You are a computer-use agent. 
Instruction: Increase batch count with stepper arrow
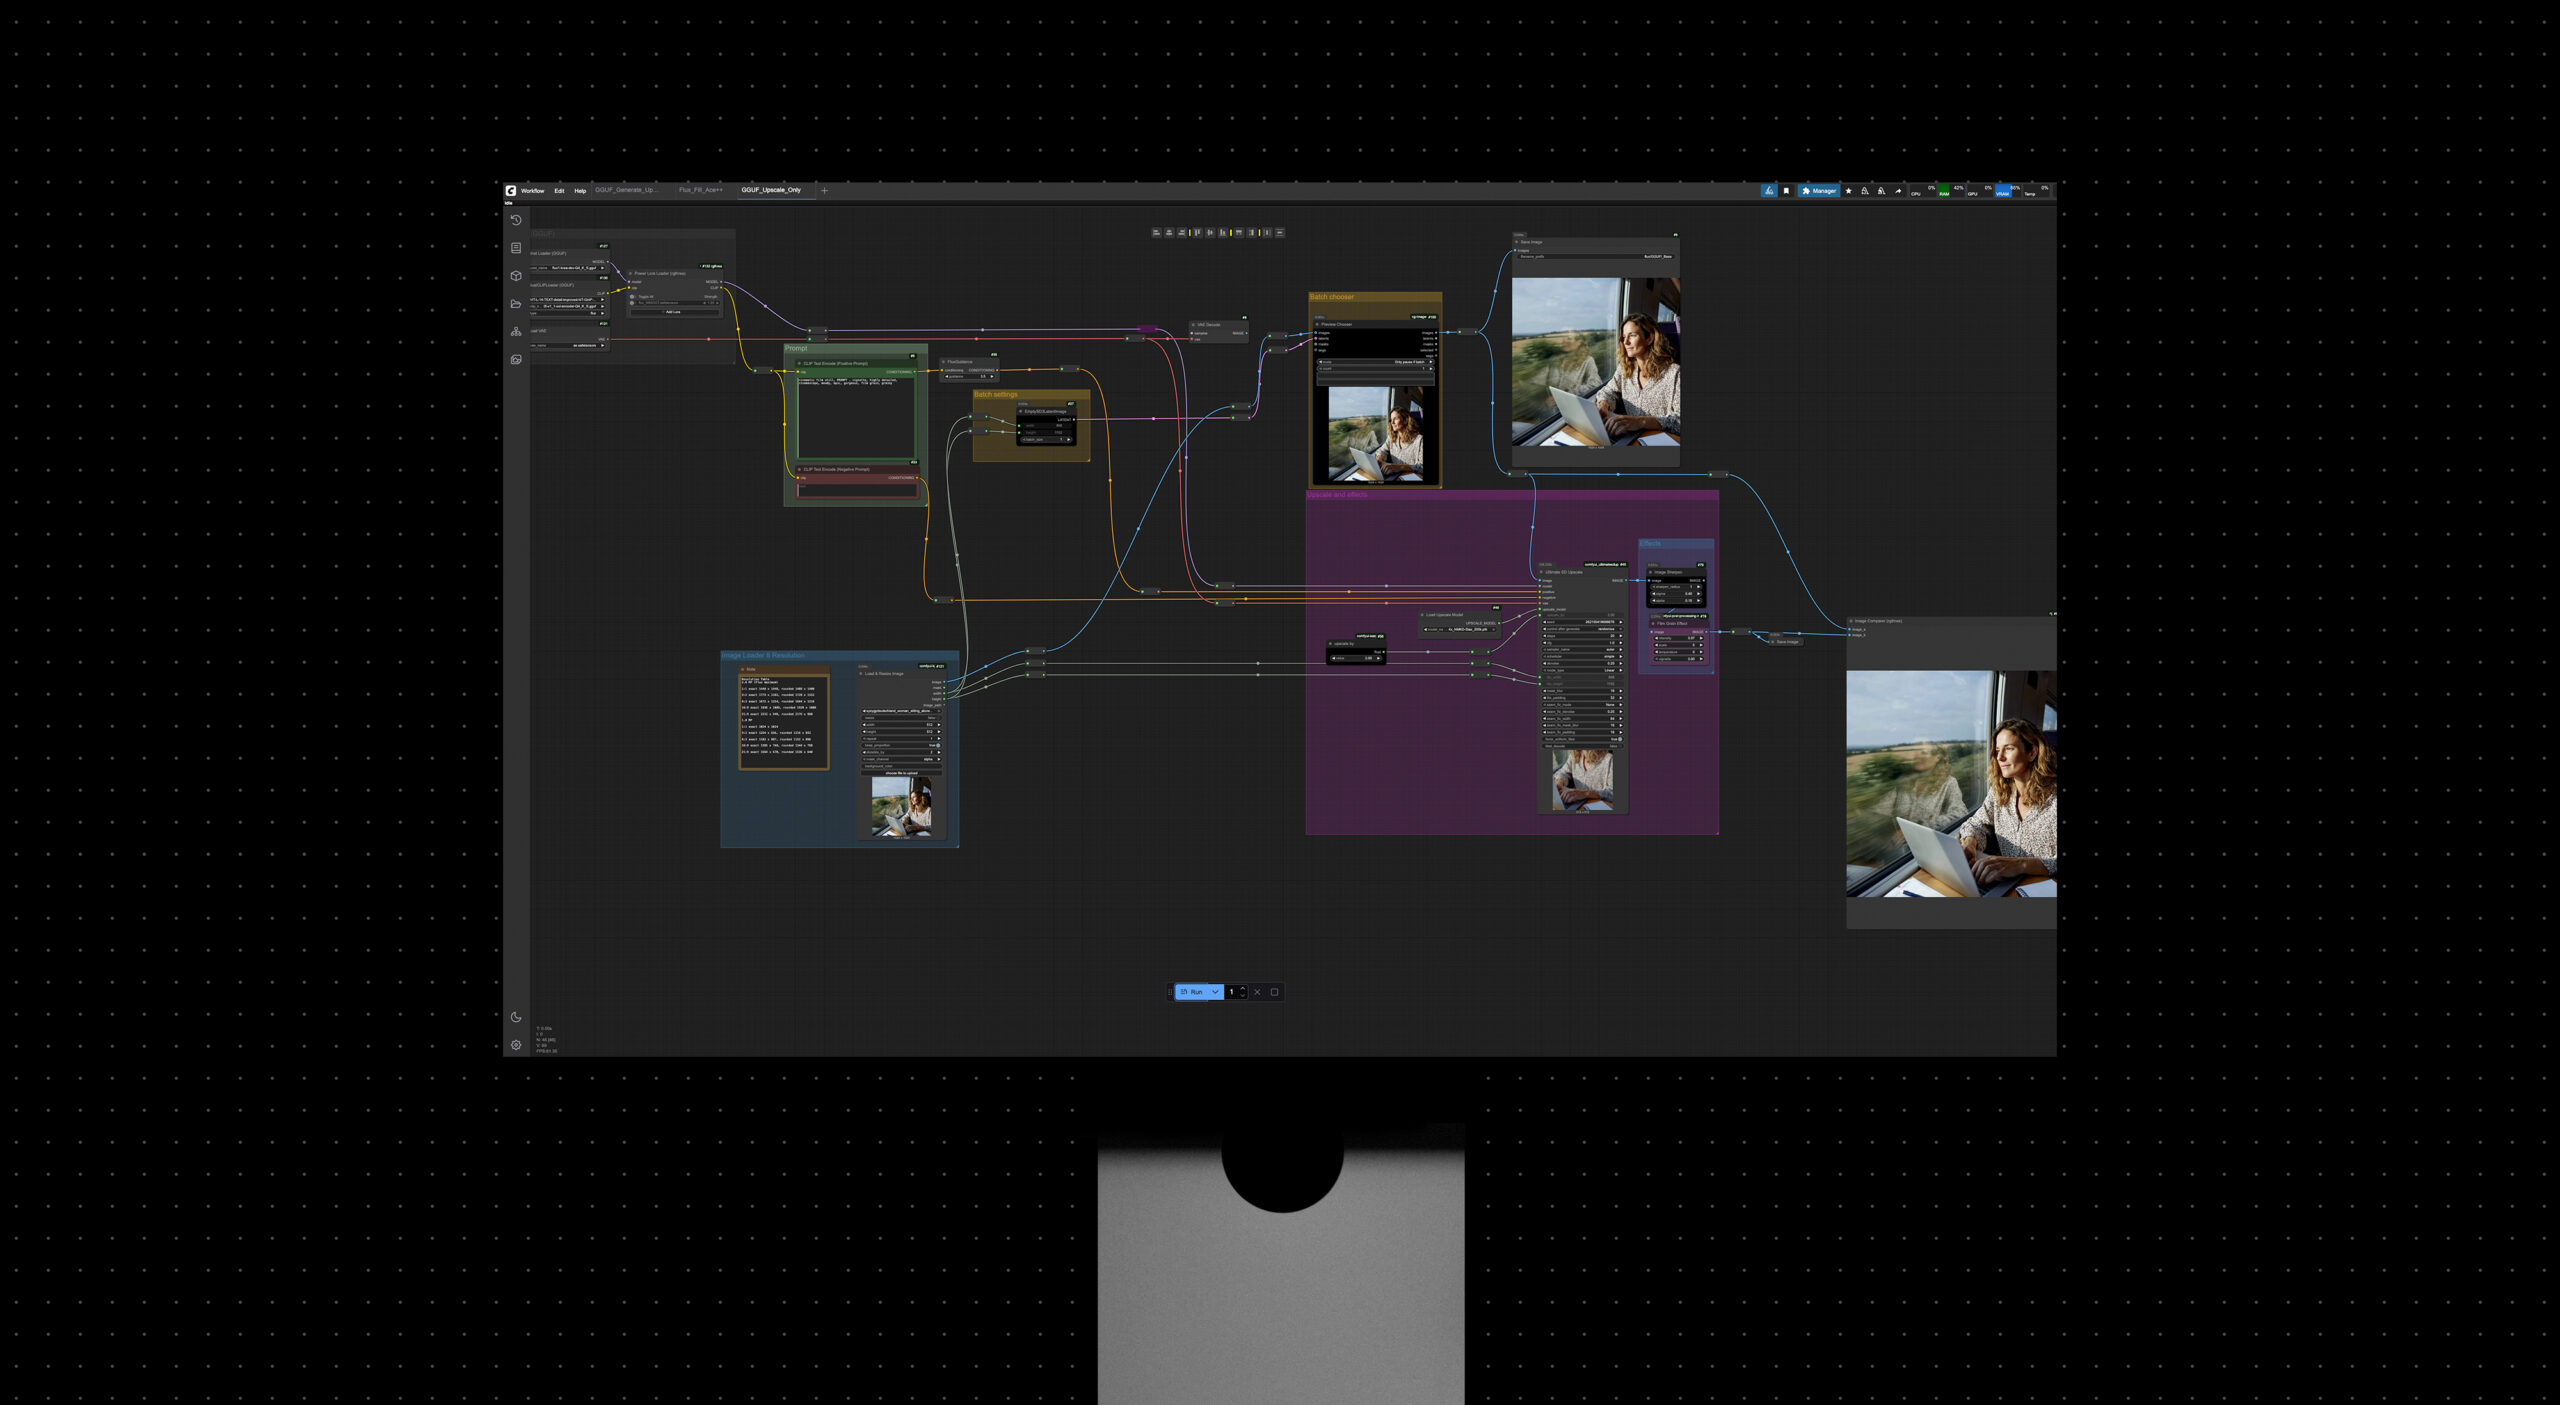pos(1243,989)
